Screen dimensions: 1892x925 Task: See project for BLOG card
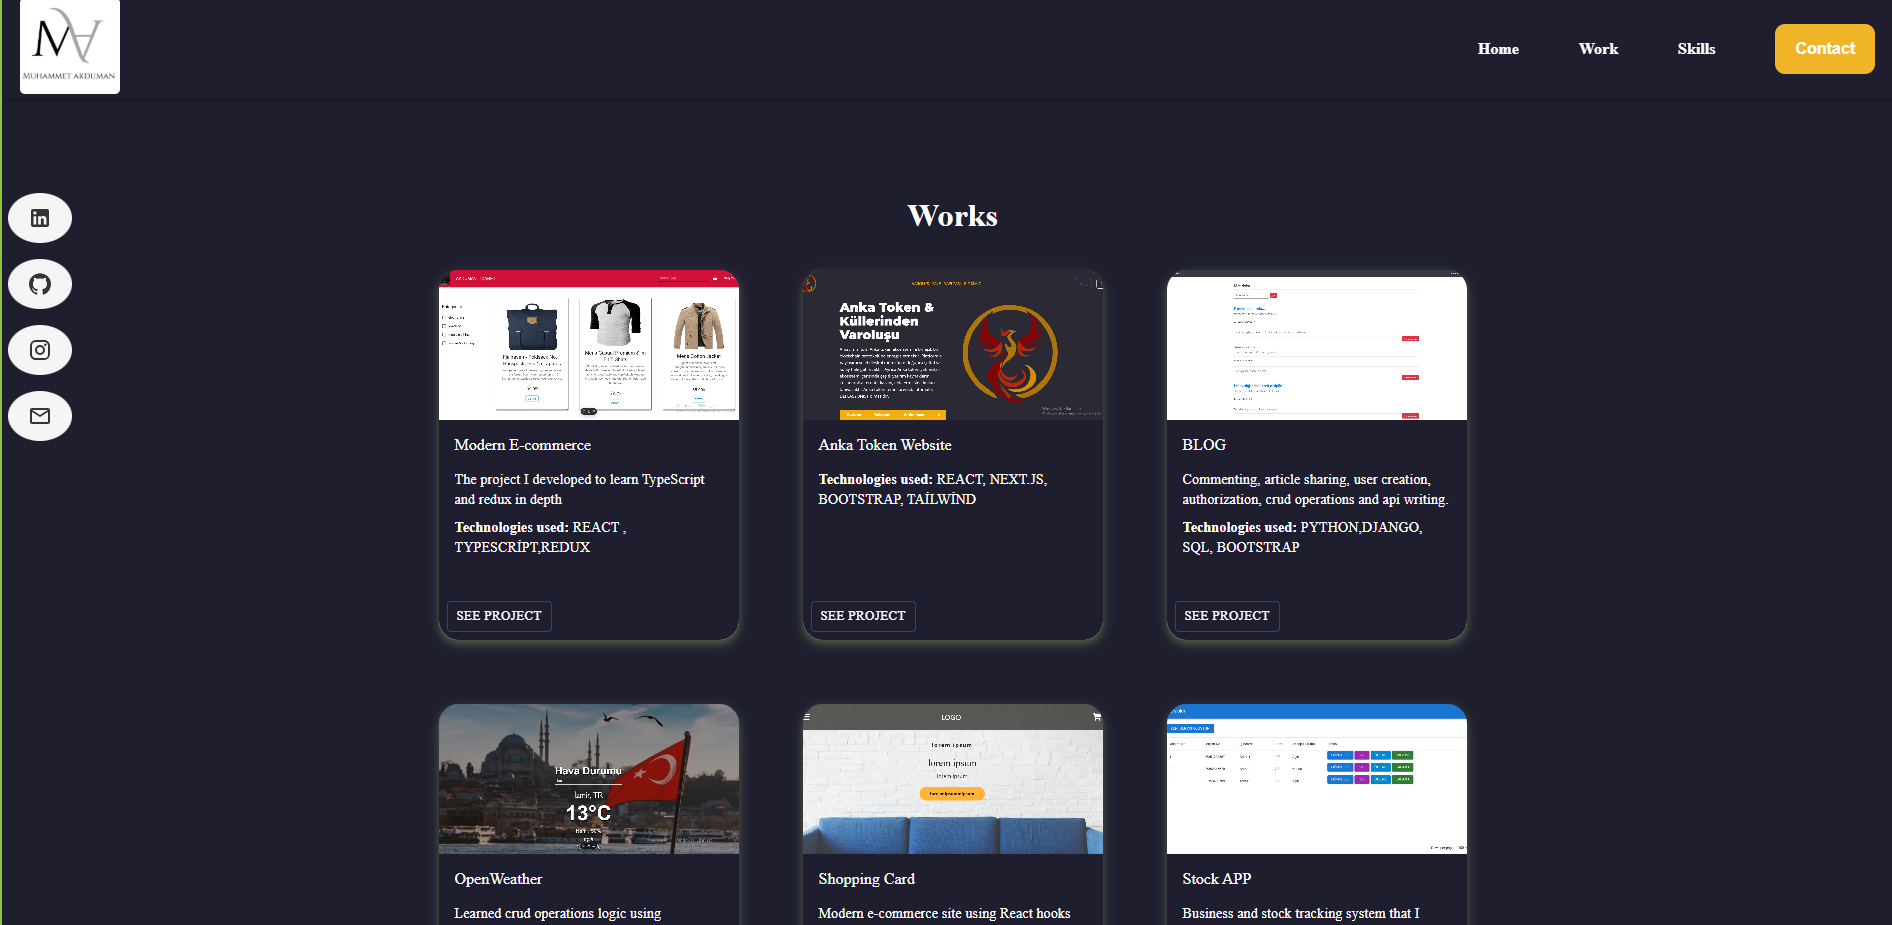pos(1226,616)
